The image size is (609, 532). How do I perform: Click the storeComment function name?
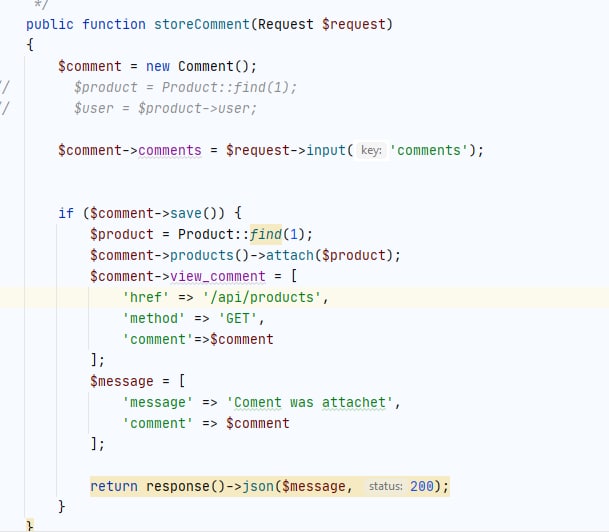click(x=202, y=24)
